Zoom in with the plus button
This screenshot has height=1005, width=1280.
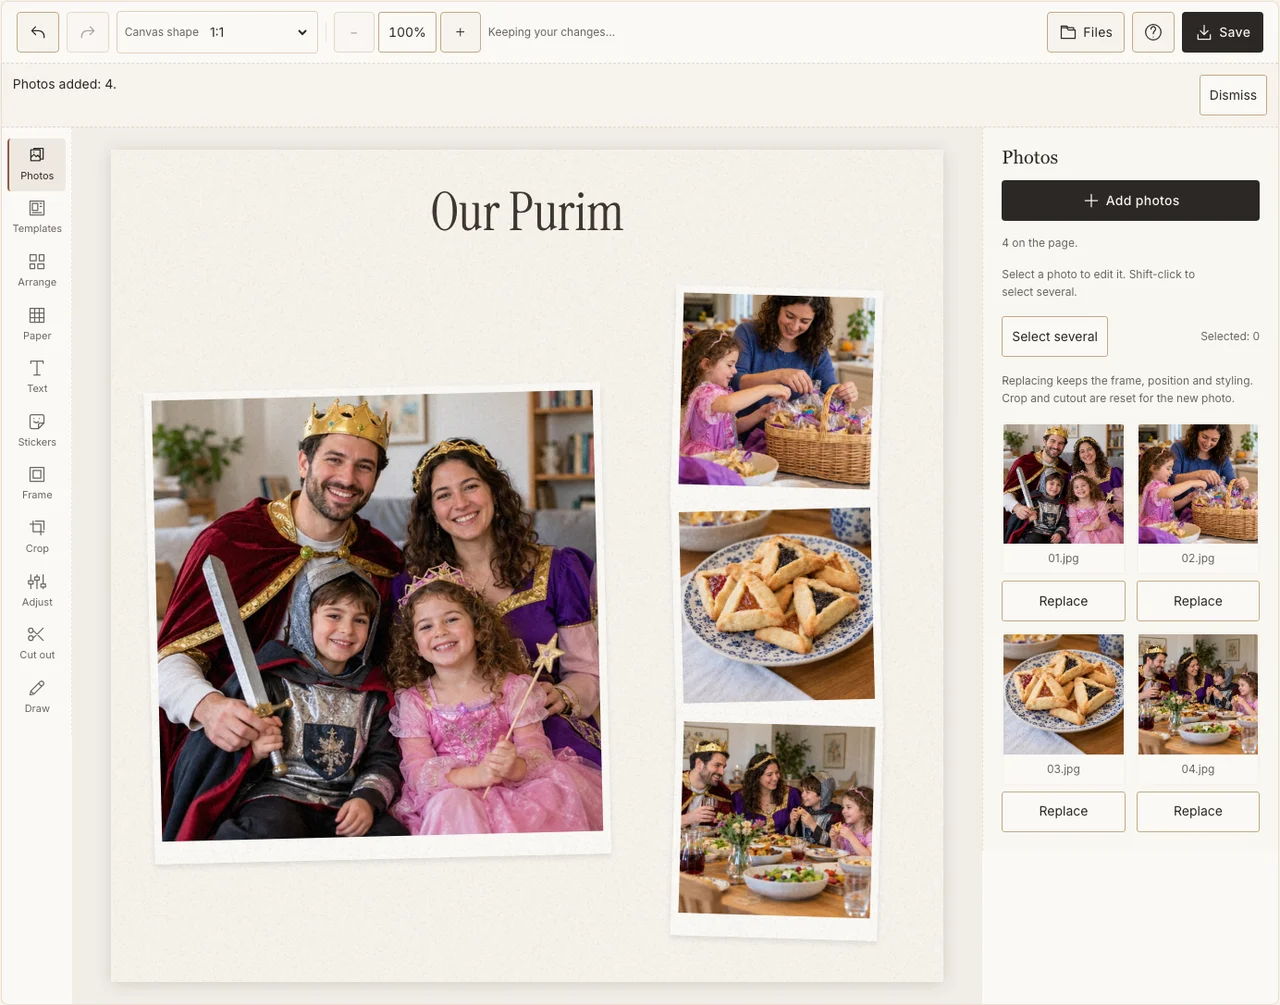[460, 32]
